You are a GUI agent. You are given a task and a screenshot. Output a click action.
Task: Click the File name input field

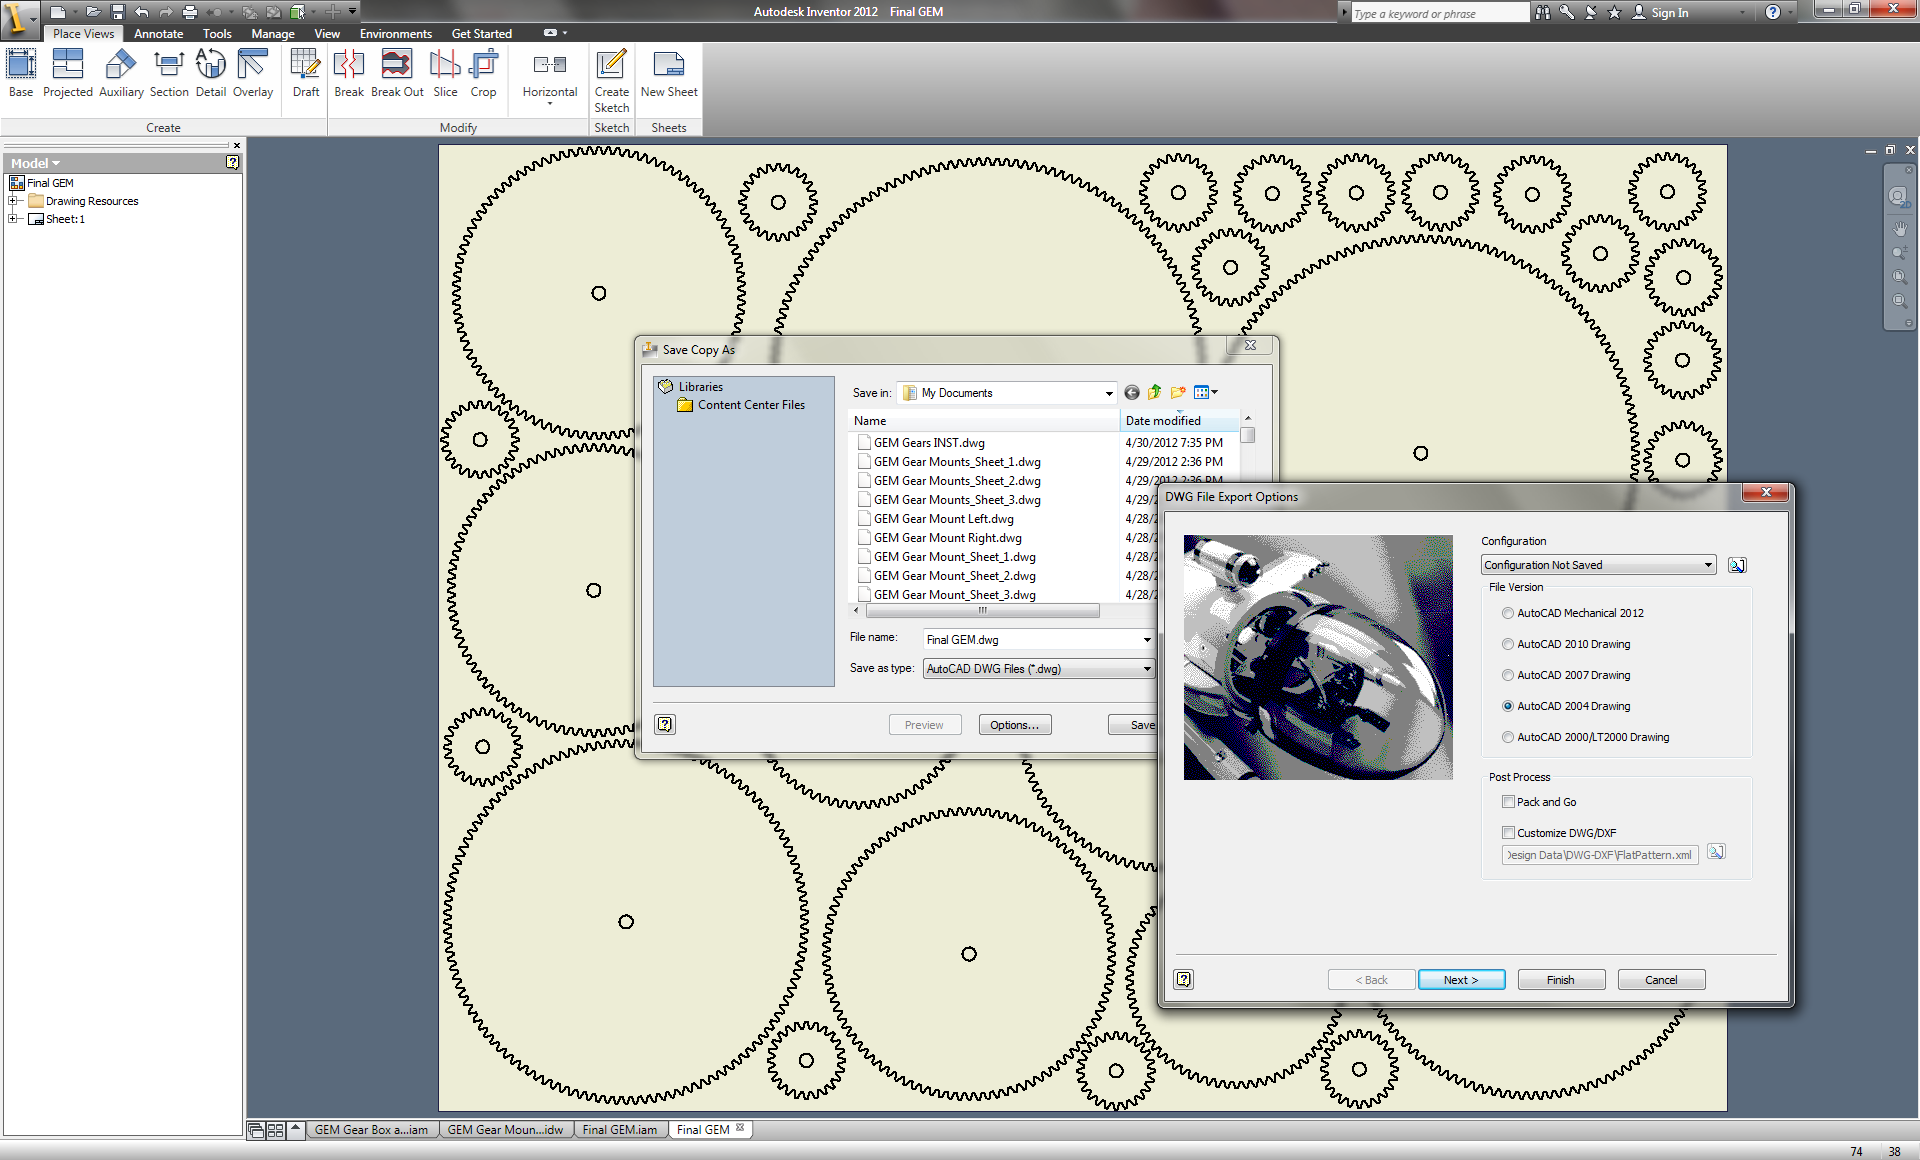(x=1030, y=640)
